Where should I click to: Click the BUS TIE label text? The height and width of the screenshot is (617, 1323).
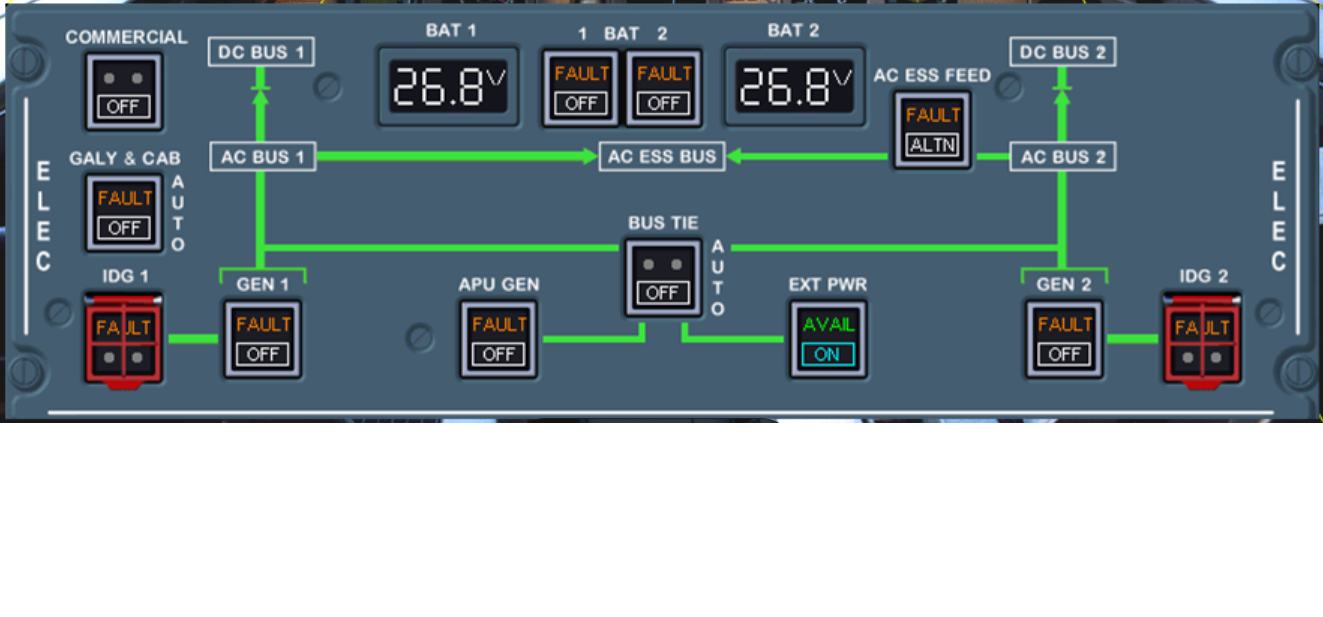(x=663, y=222)
